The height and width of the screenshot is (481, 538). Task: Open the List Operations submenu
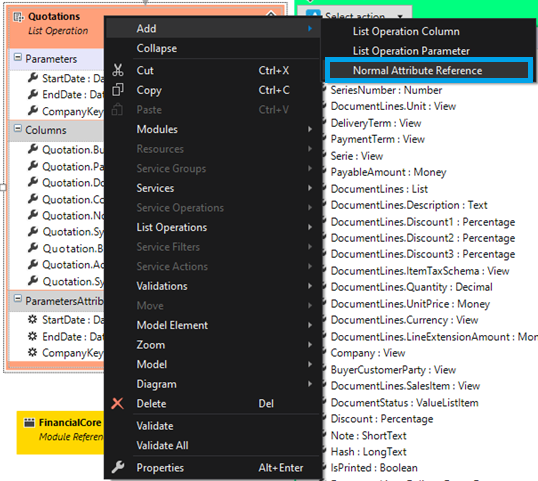(x=213, y=227)
